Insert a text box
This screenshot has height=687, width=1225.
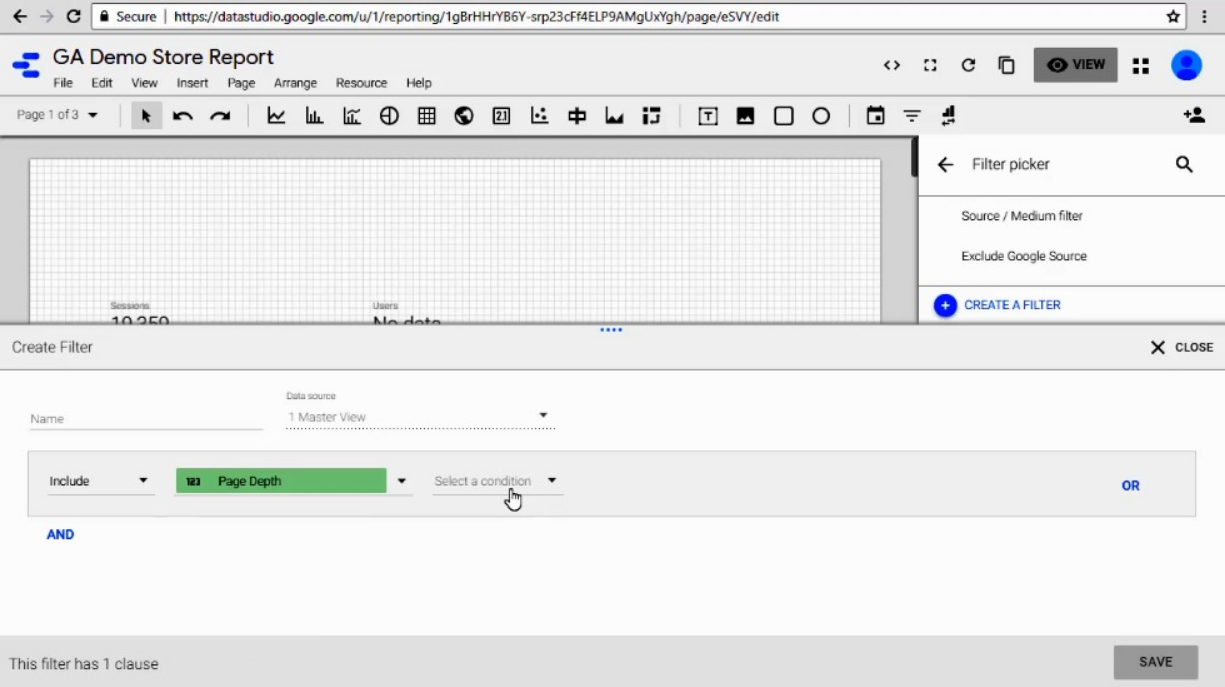point(707,115)
